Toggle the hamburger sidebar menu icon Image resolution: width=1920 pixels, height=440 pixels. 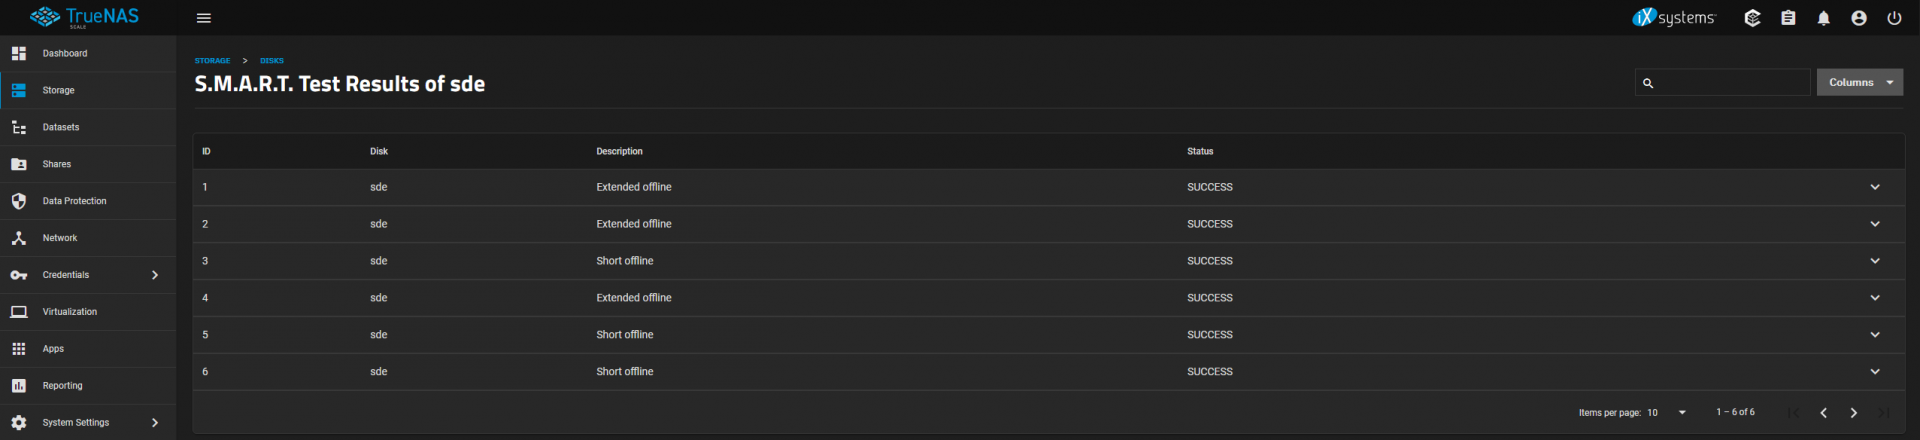[x=204, y=18]
